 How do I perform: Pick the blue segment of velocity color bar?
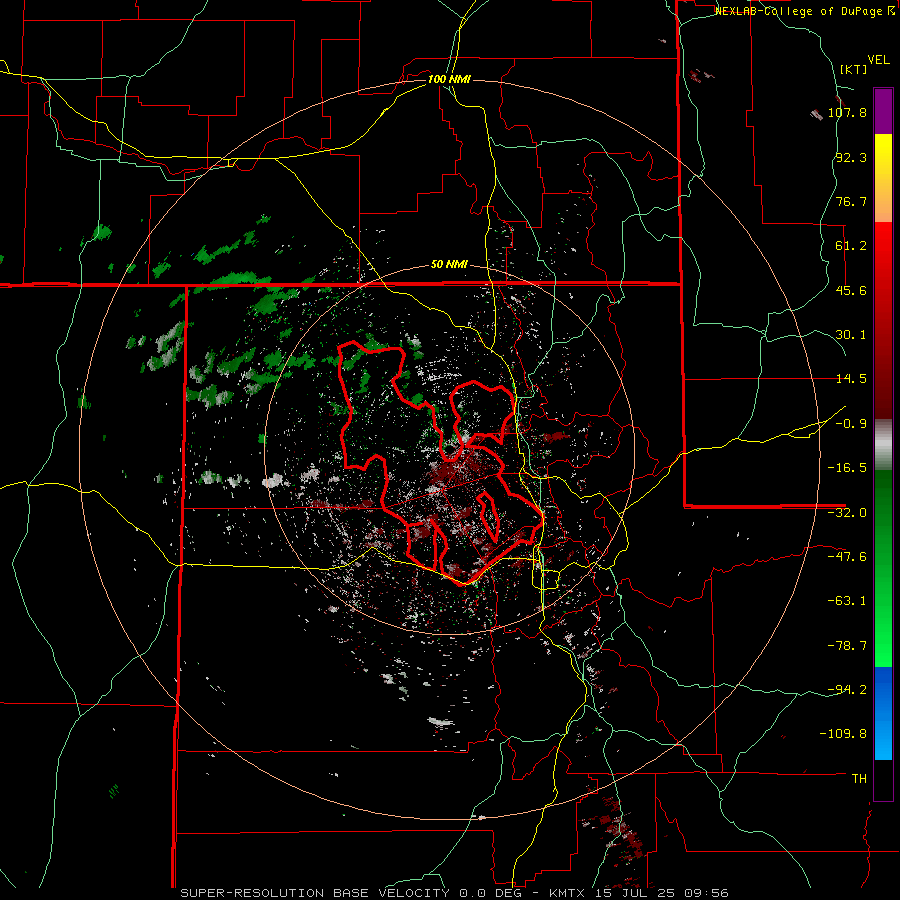tap(883, 713)
